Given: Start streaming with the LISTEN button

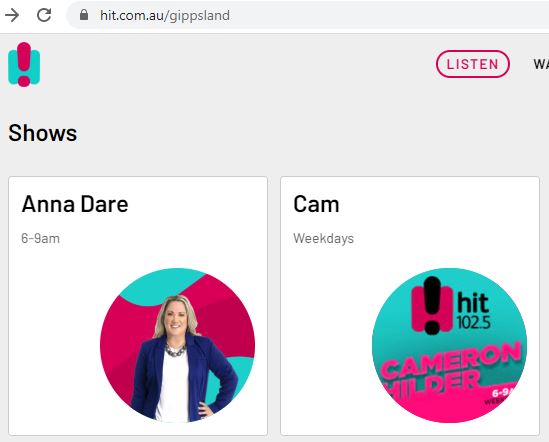Looking at the screenshot, I should (x=473, y=64).
